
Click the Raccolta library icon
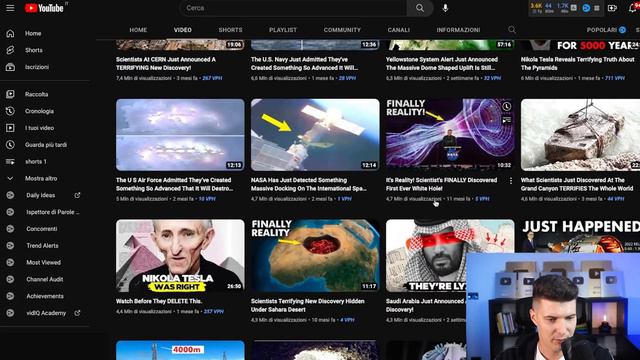[10, 94]
